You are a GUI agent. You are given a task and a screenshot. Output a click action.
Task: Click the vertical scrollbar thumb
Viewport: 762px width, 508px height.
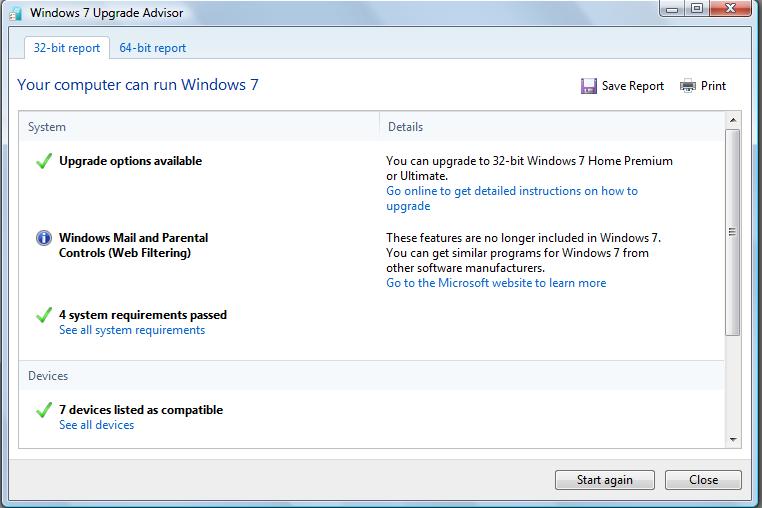(733, 232)
